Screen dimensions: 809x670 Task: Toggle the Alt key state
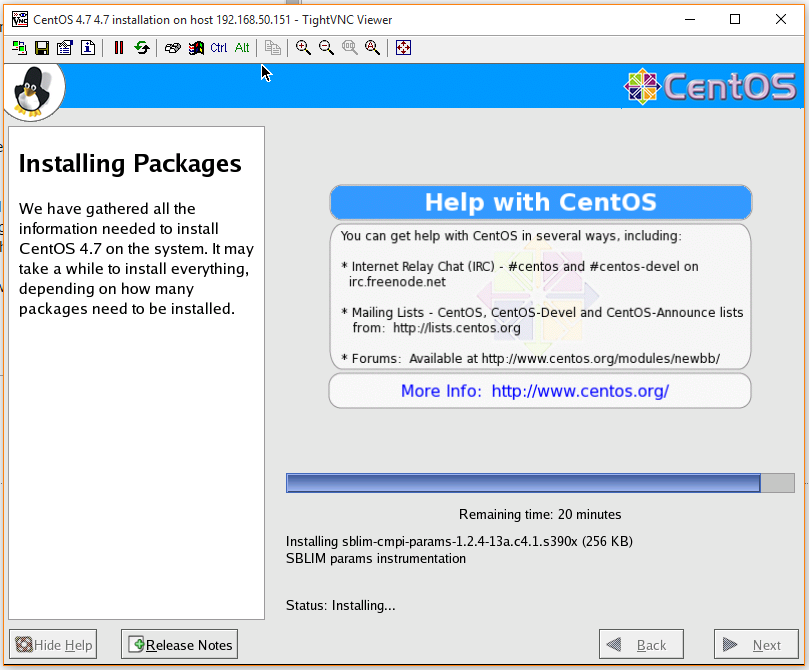tap(241, 48)
